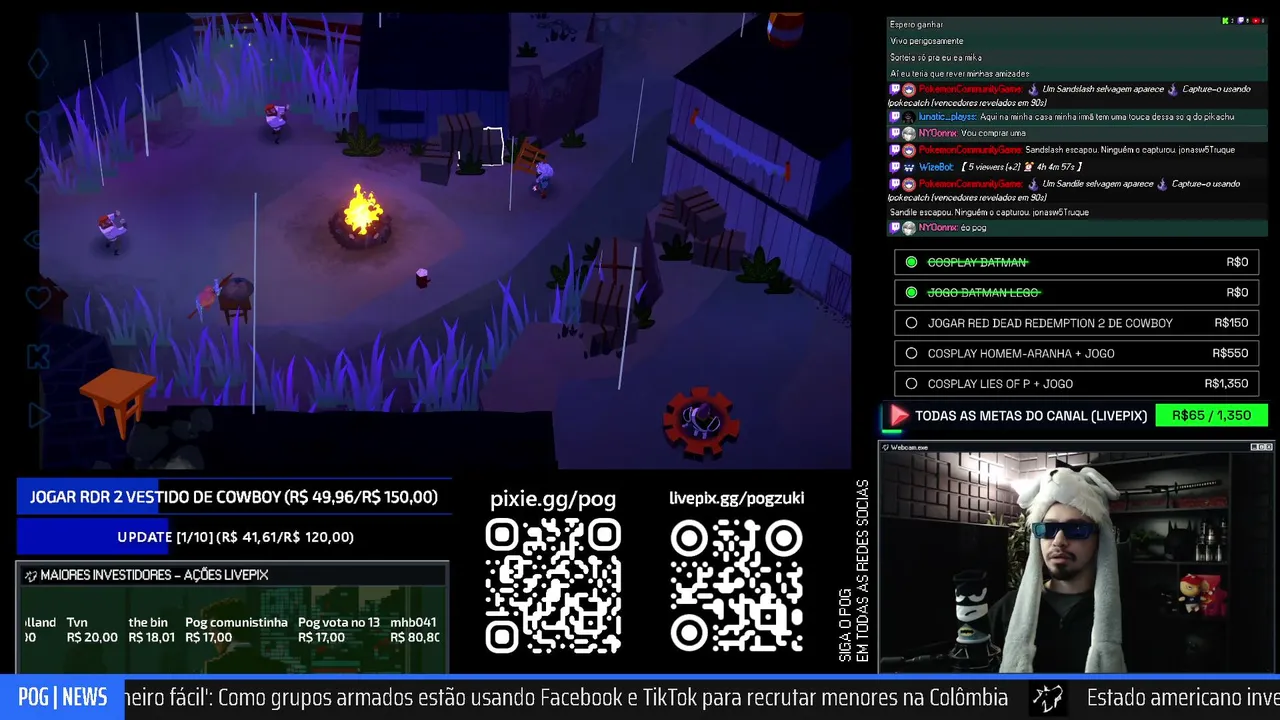Open the WizeBot avatar icon
1280x720 pixels.
click(908, 167)
